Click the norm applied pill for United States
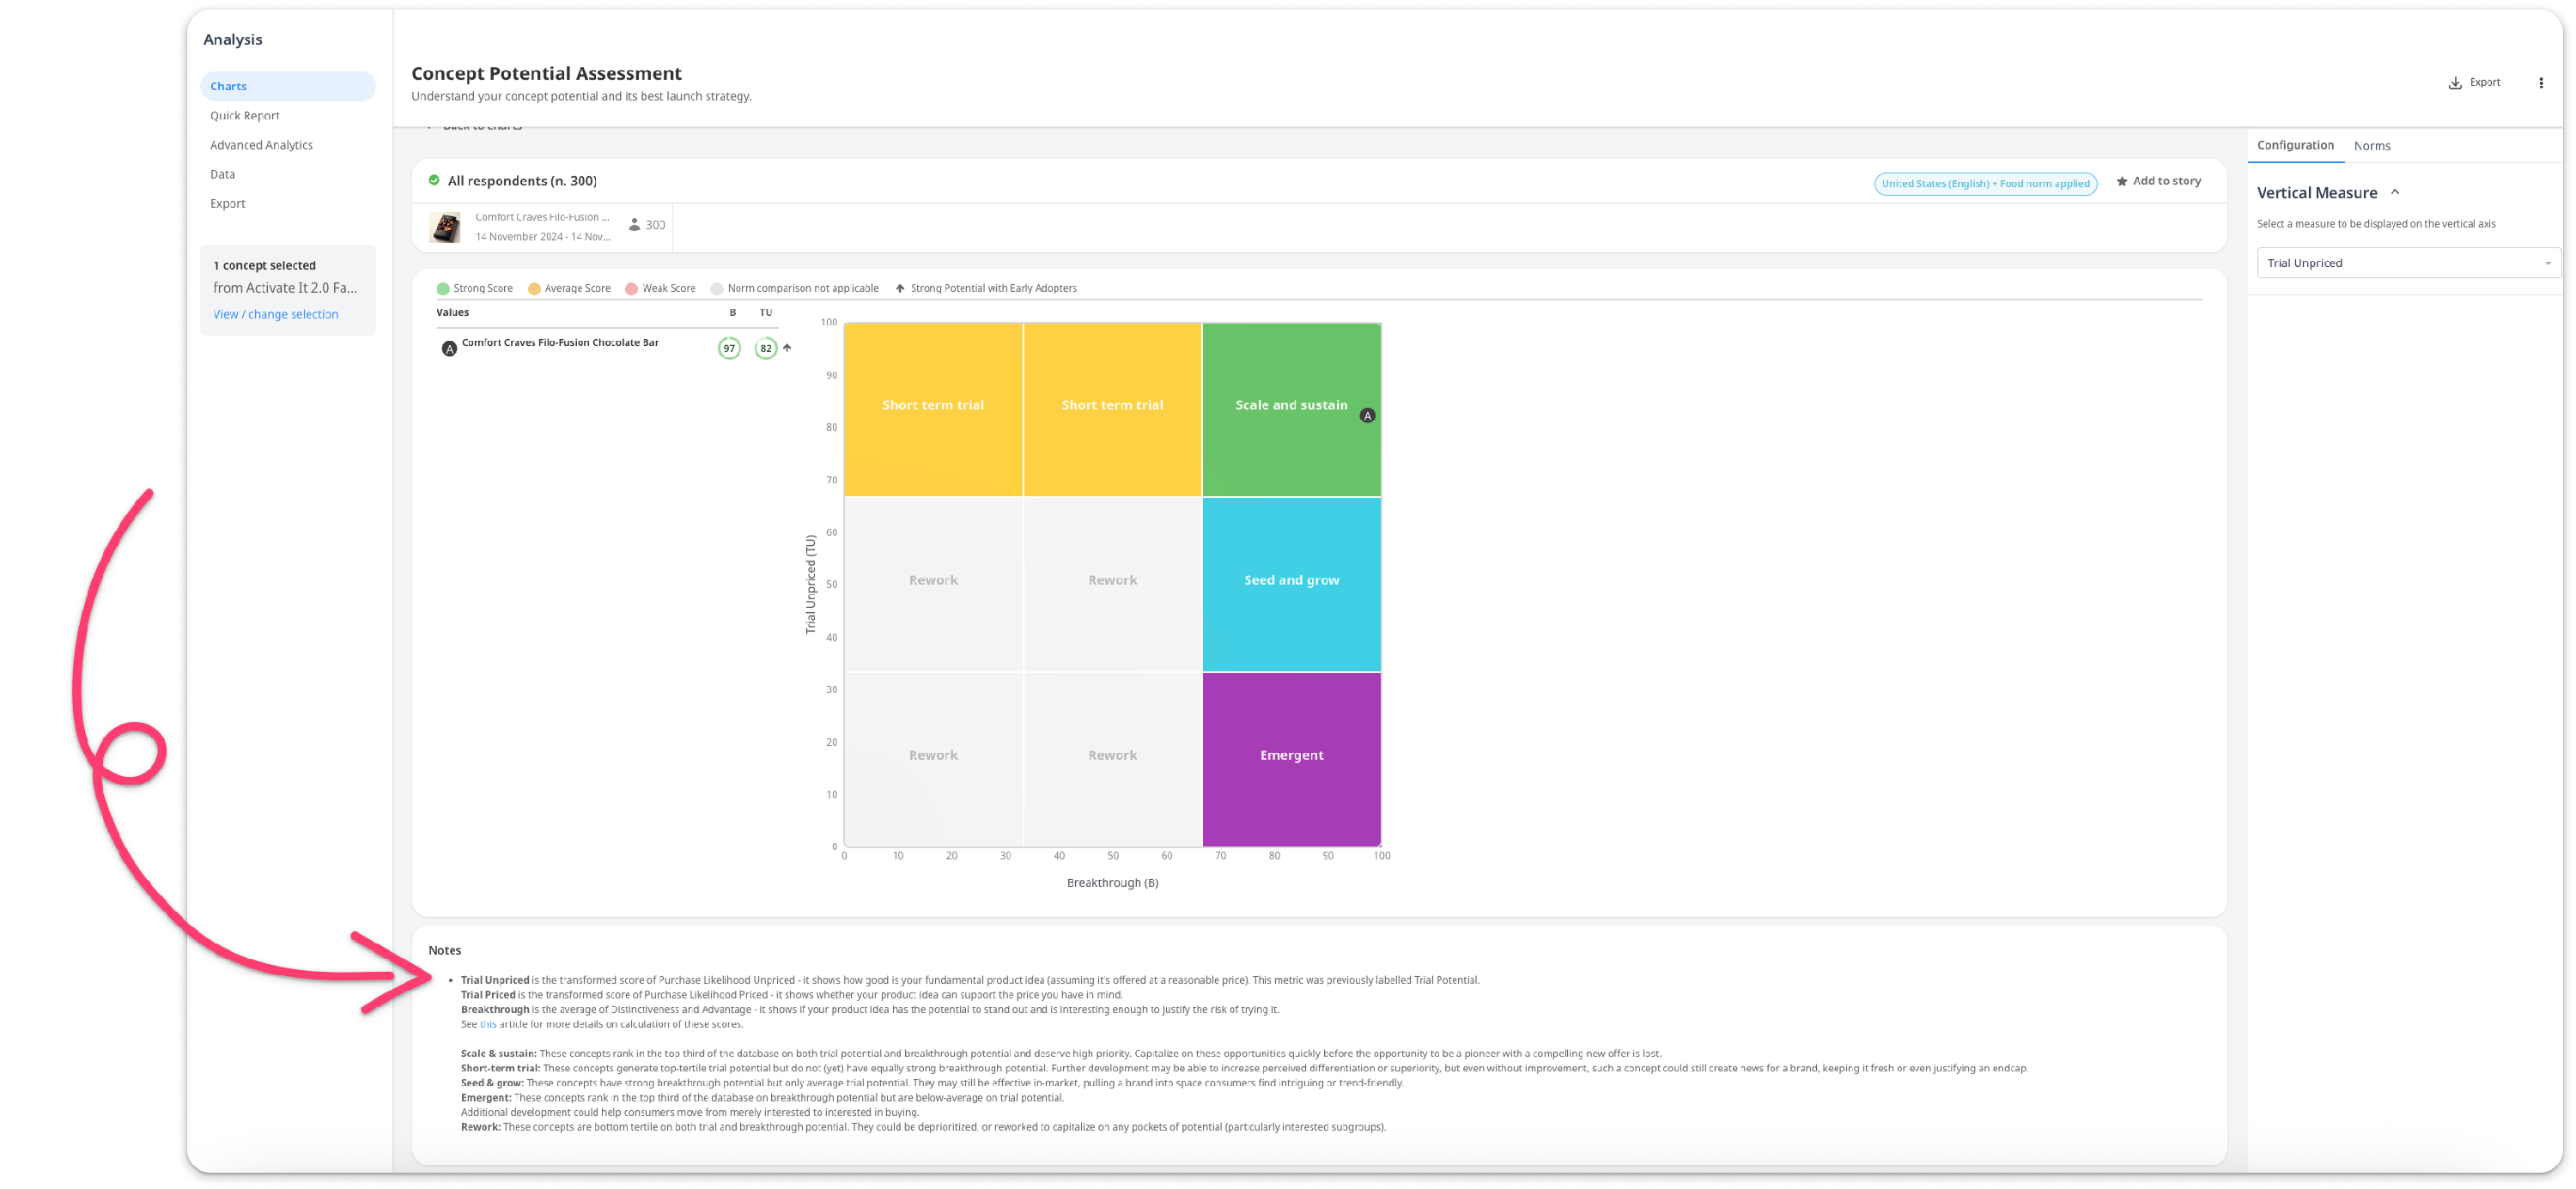Viewport: 2576px width, 1189px height. pyautogui.click(x=1985, y=183)
